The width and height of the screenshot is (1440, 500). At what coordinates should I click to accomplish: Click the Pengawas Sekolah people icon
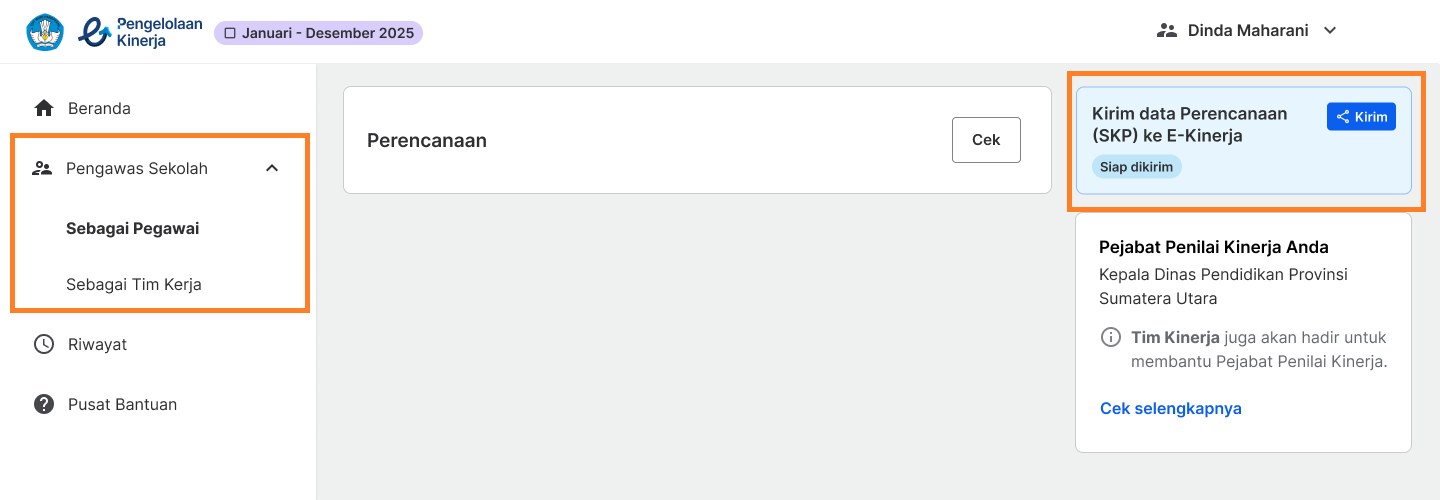click(42, 168)
